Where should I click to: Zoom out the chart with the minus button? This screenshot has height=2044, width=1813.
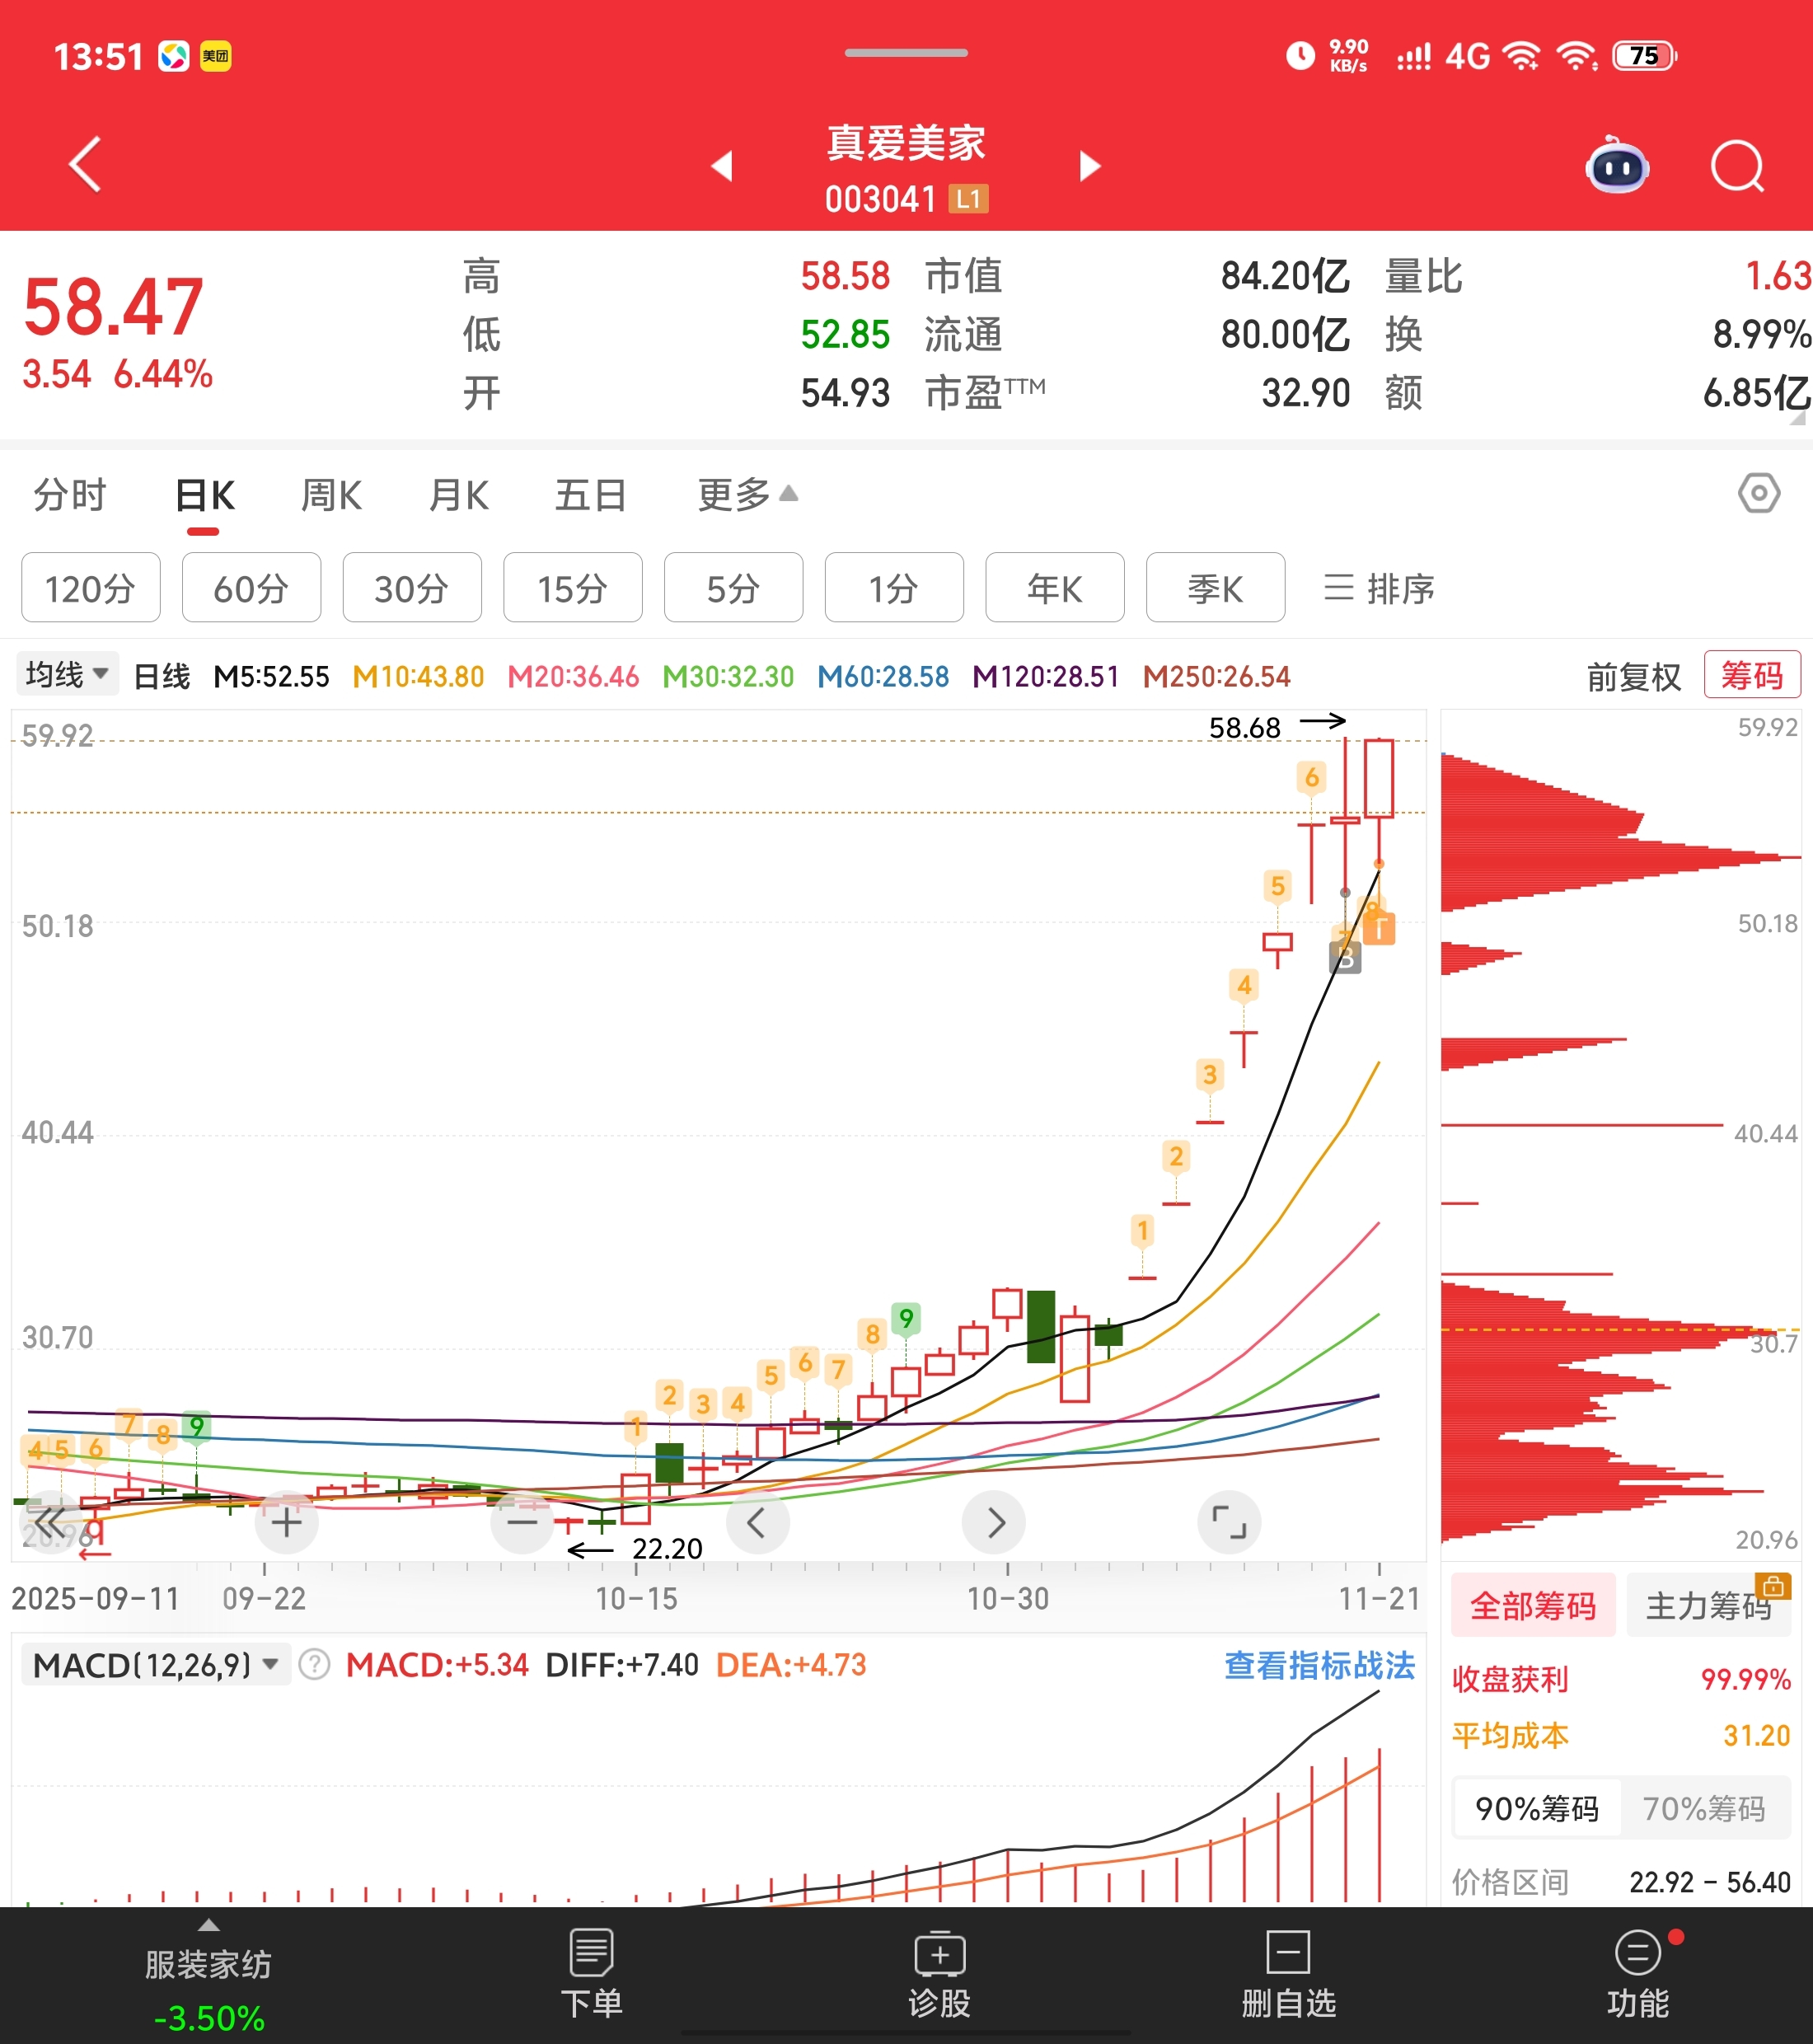click(522, 1523)
